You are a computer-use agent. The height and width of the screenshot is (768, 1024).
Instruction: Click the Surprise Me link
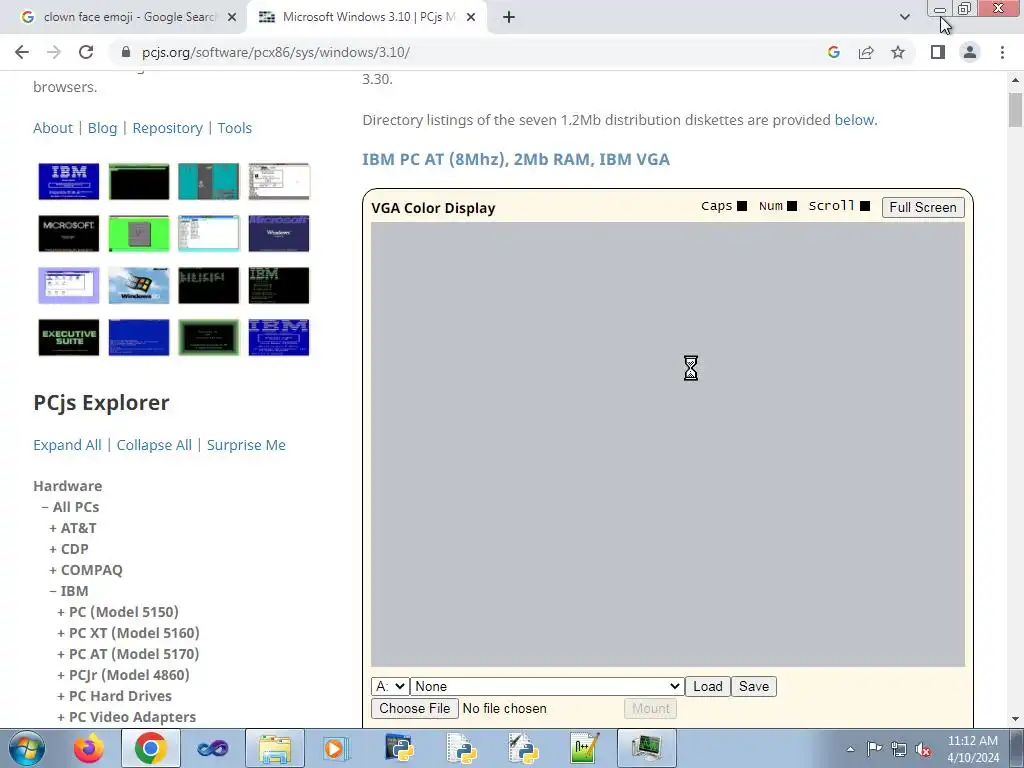246,445
